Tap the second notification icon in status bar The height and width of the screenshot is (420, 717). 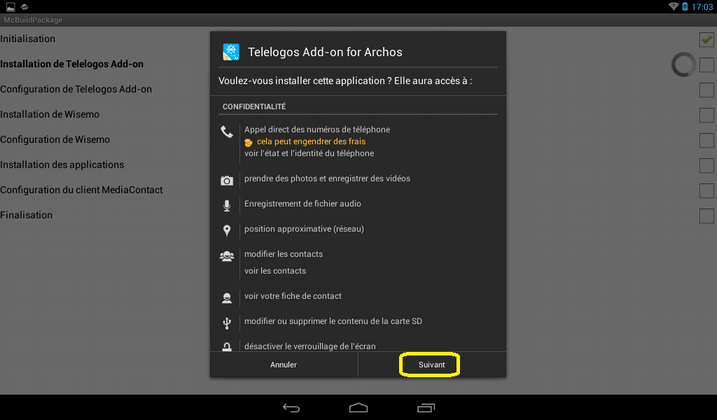coord(24,6)
